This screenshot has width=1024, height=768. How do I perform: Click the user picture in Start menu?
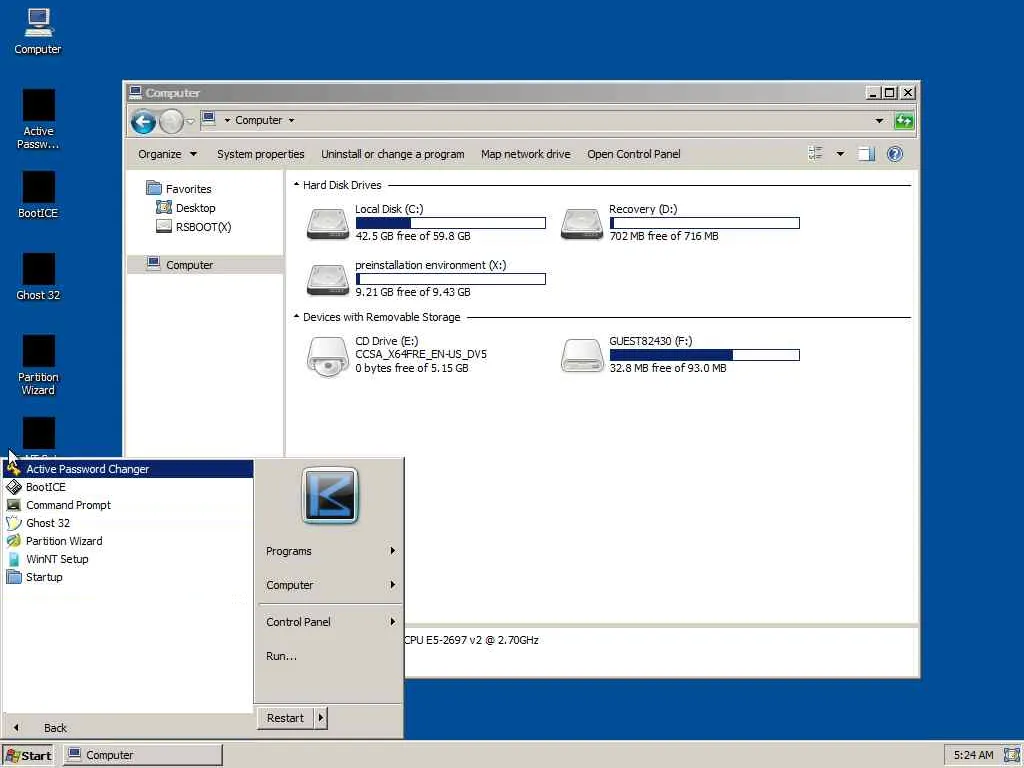(x=330, y=496)
